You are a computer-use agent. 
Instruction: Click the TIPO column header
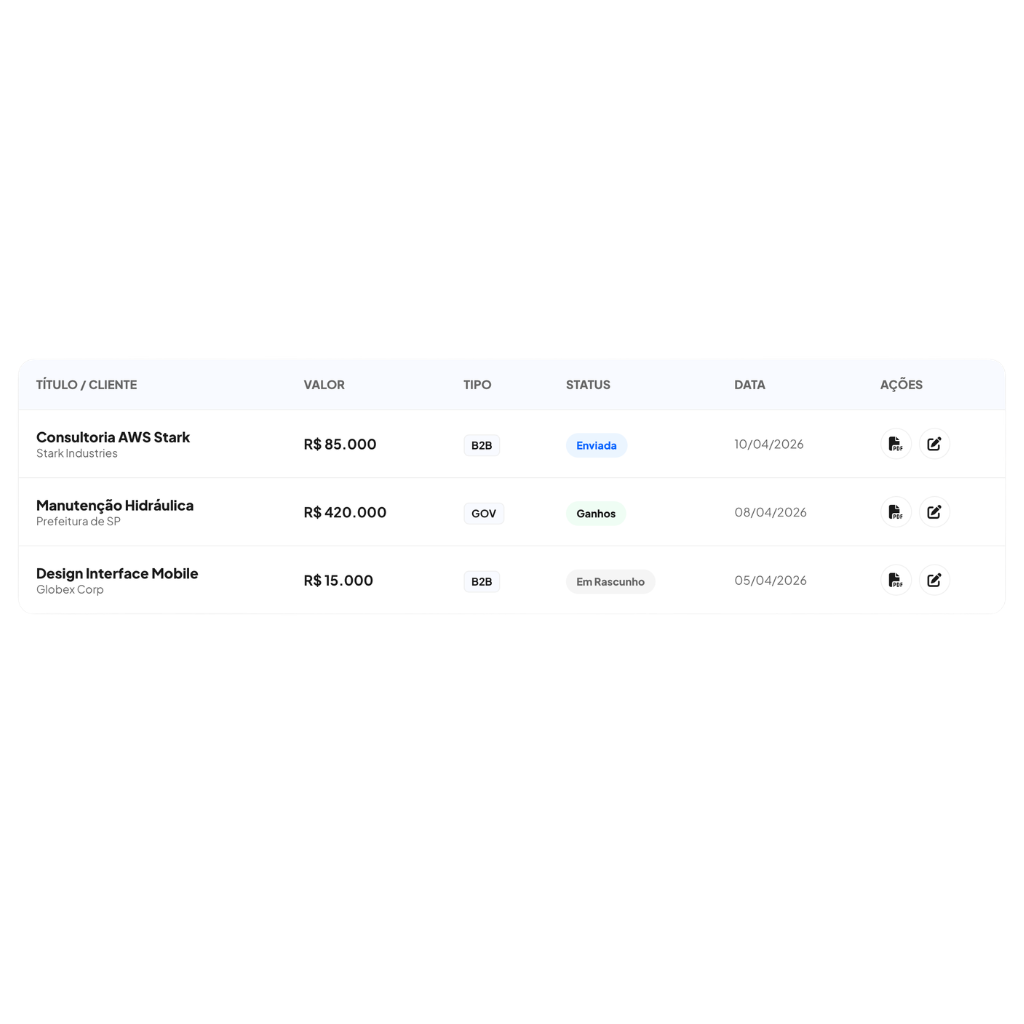point(477,384)
